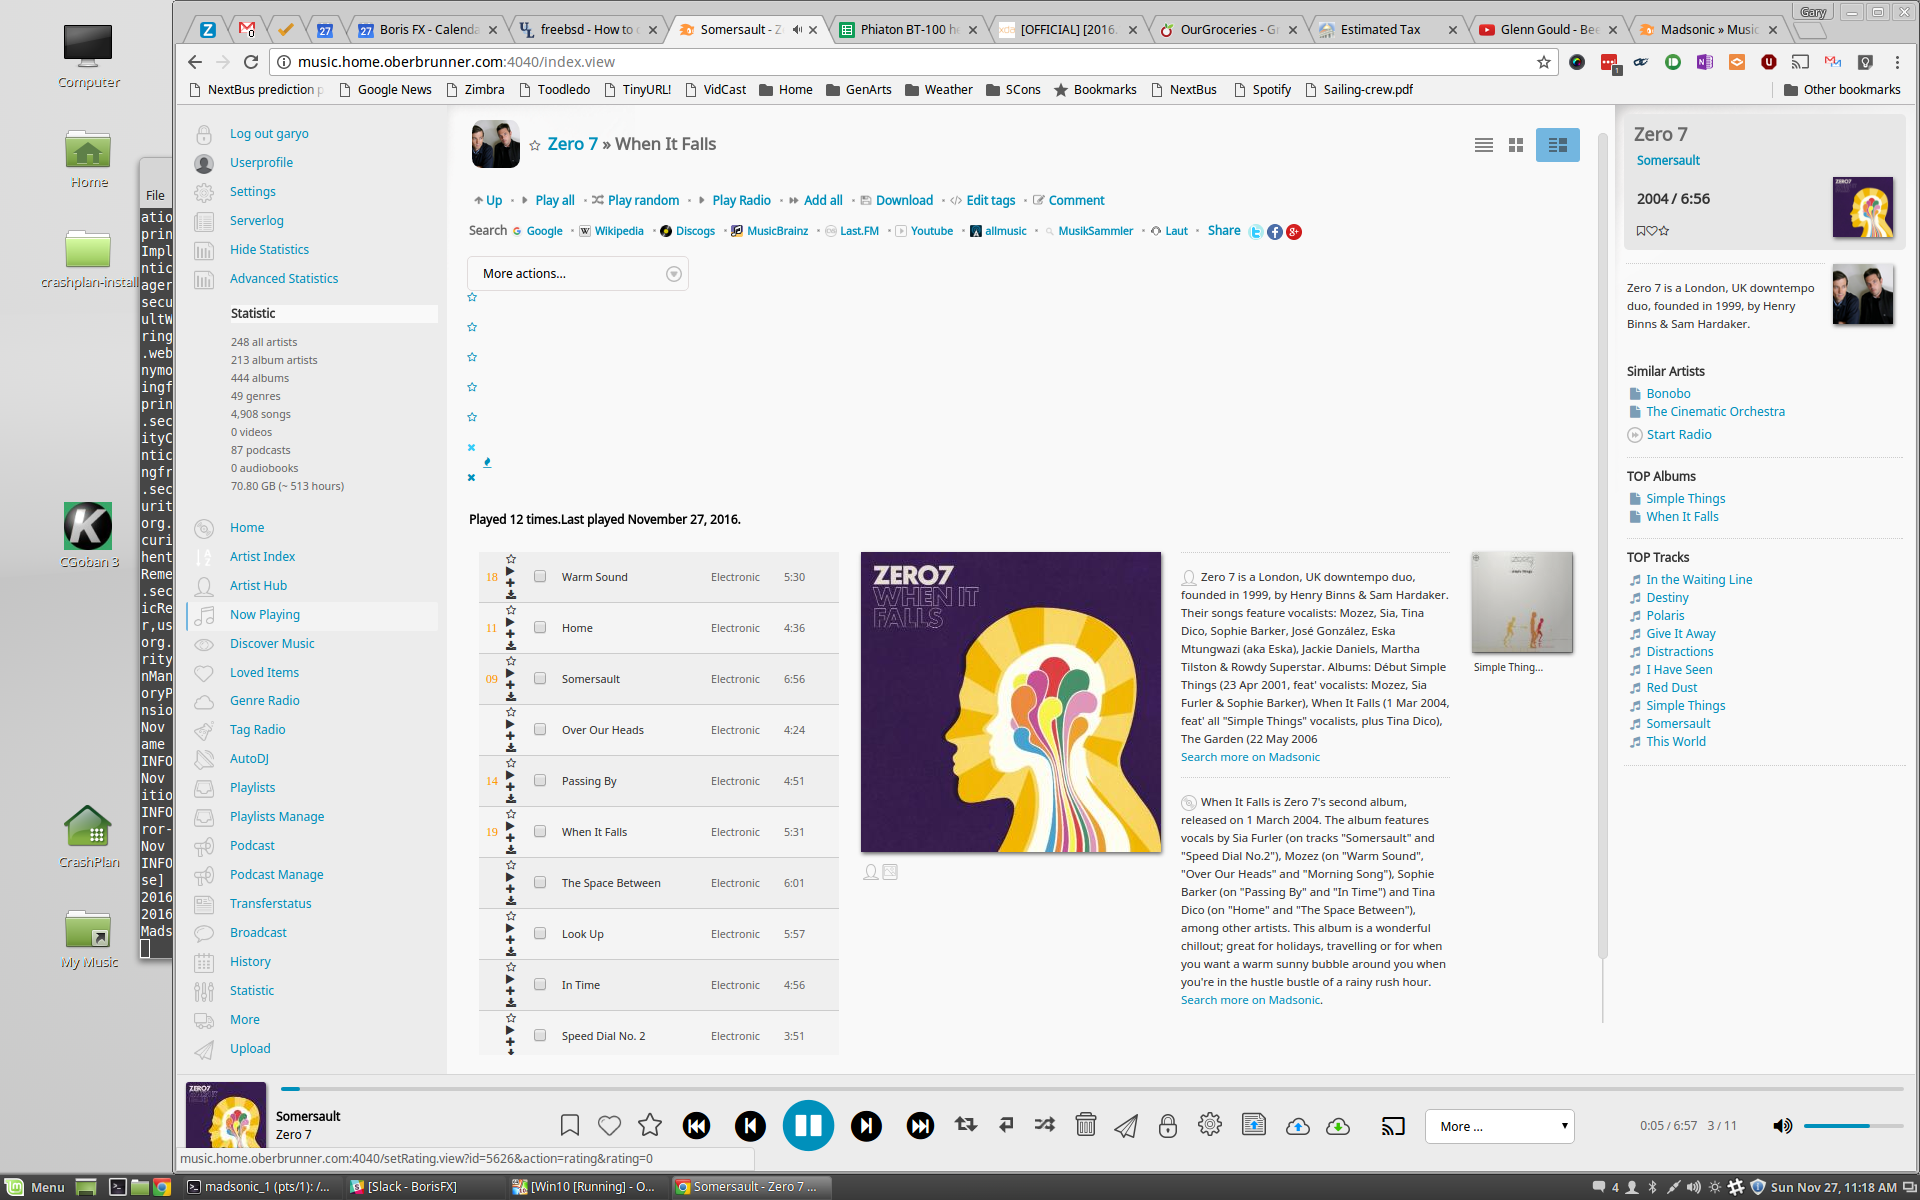The height and width of the screenshot is (1200, 1920).
Task: Toggle repeat mode in player bar
Action: [966, 1124]
